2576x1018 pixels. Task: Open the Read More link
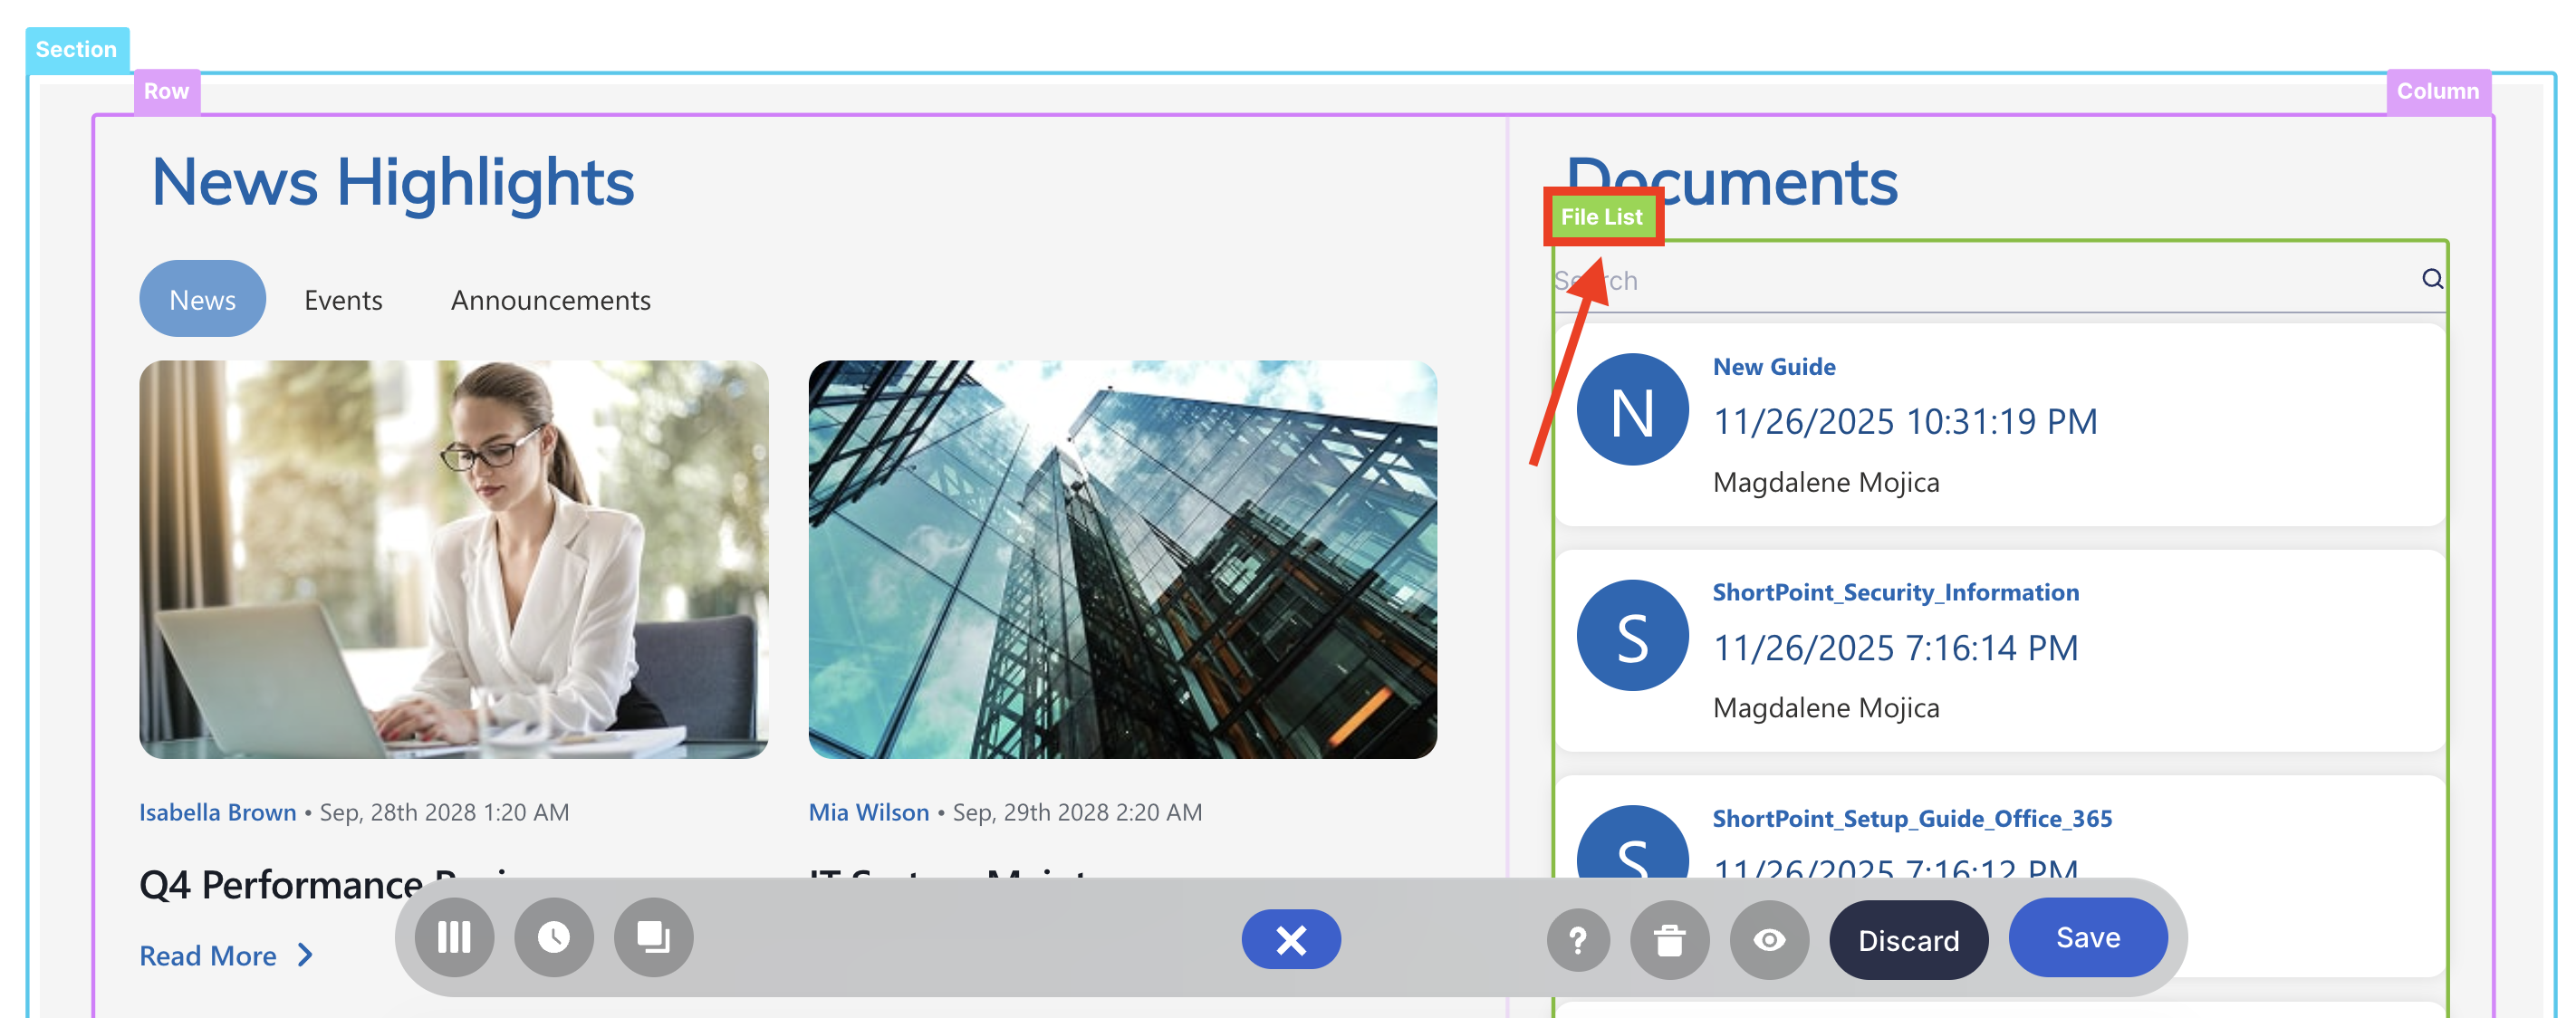tap(207, 955)
